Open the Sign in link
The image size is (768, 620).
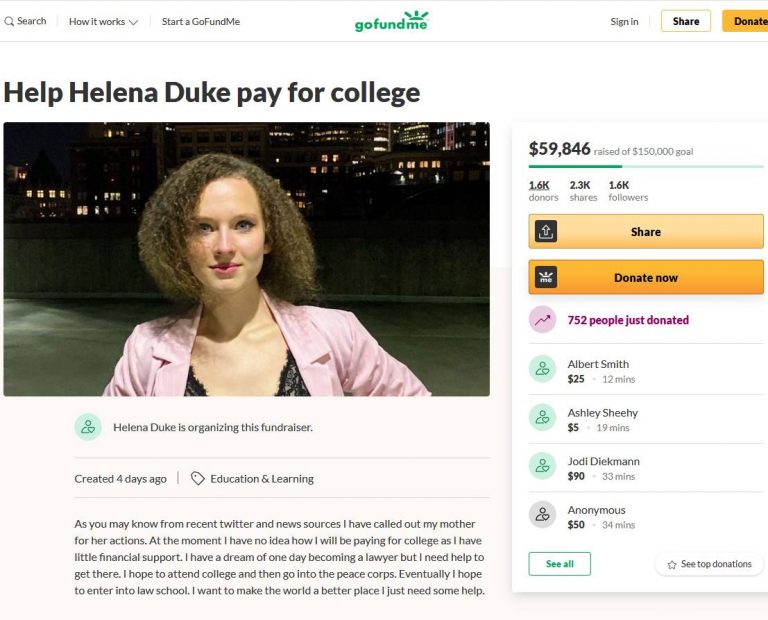click(624, 22)
